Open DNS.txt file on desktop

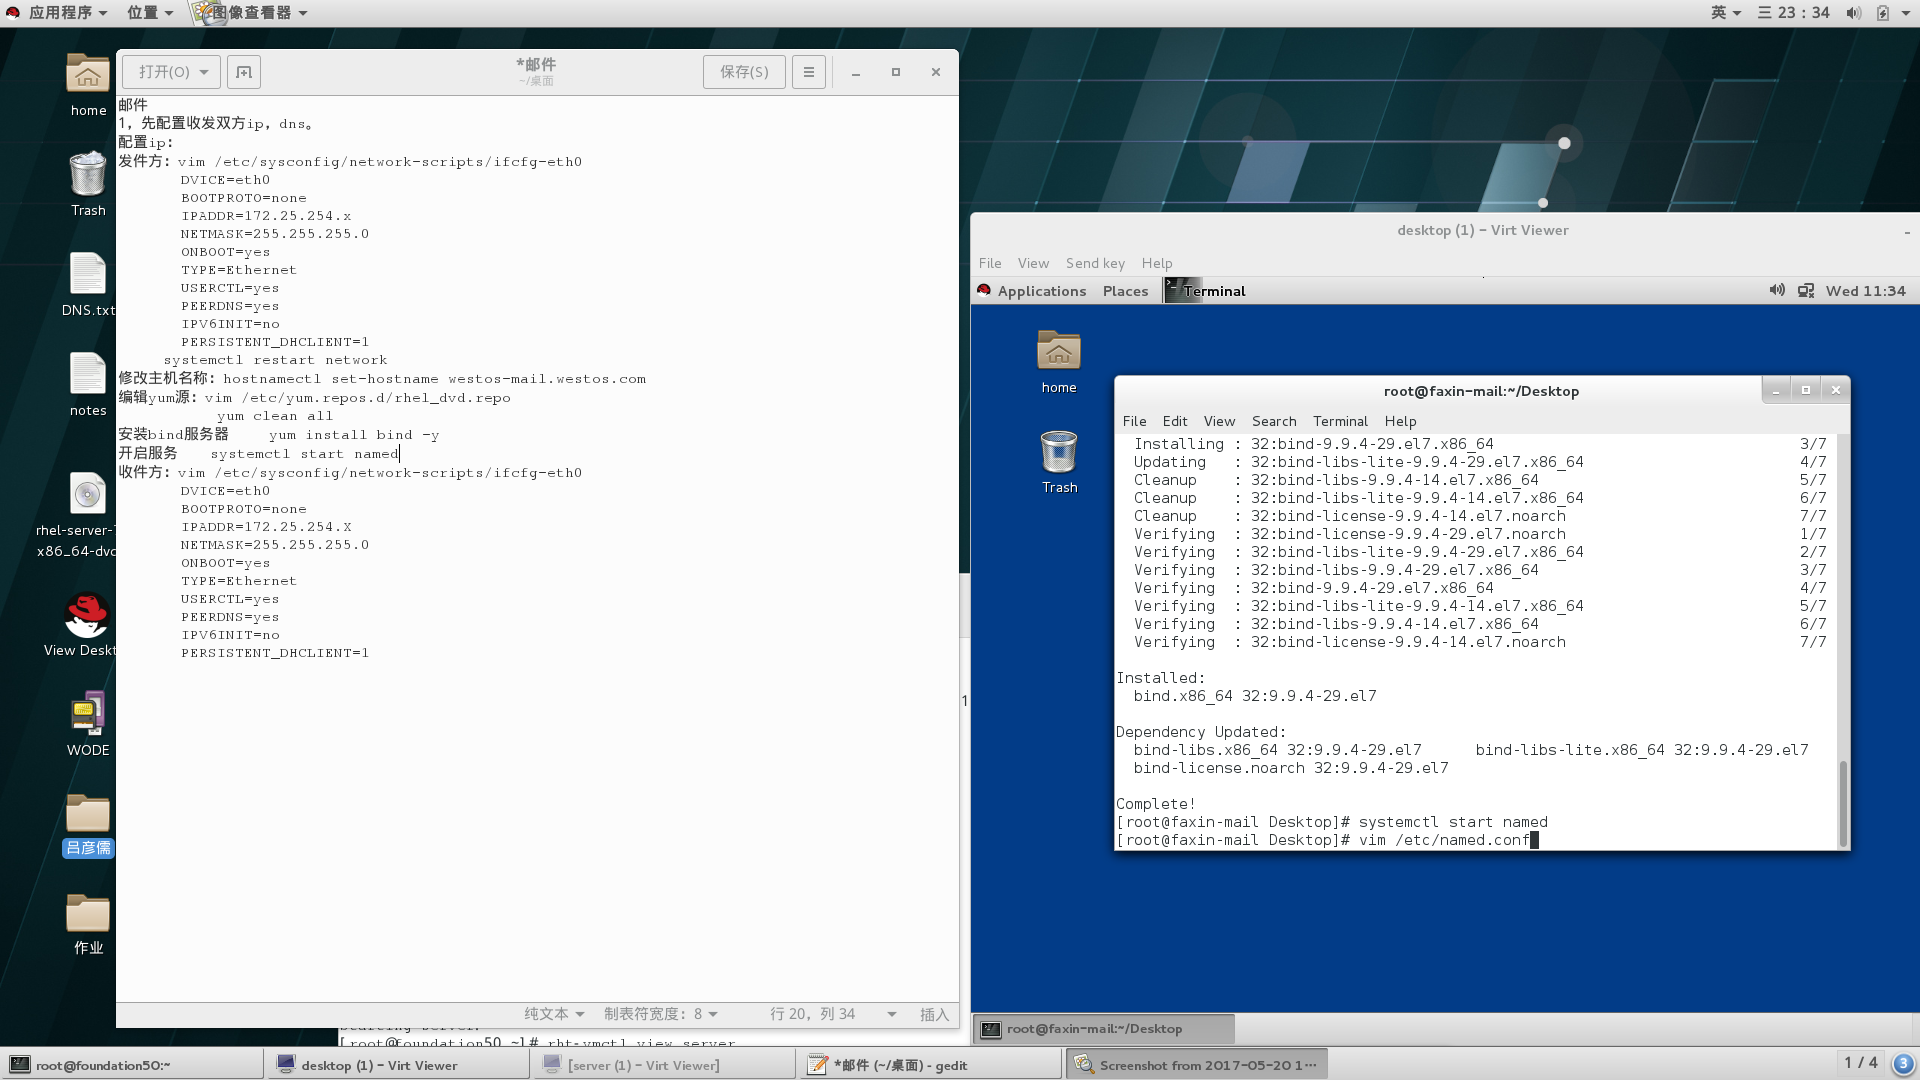tap(88, 274)
